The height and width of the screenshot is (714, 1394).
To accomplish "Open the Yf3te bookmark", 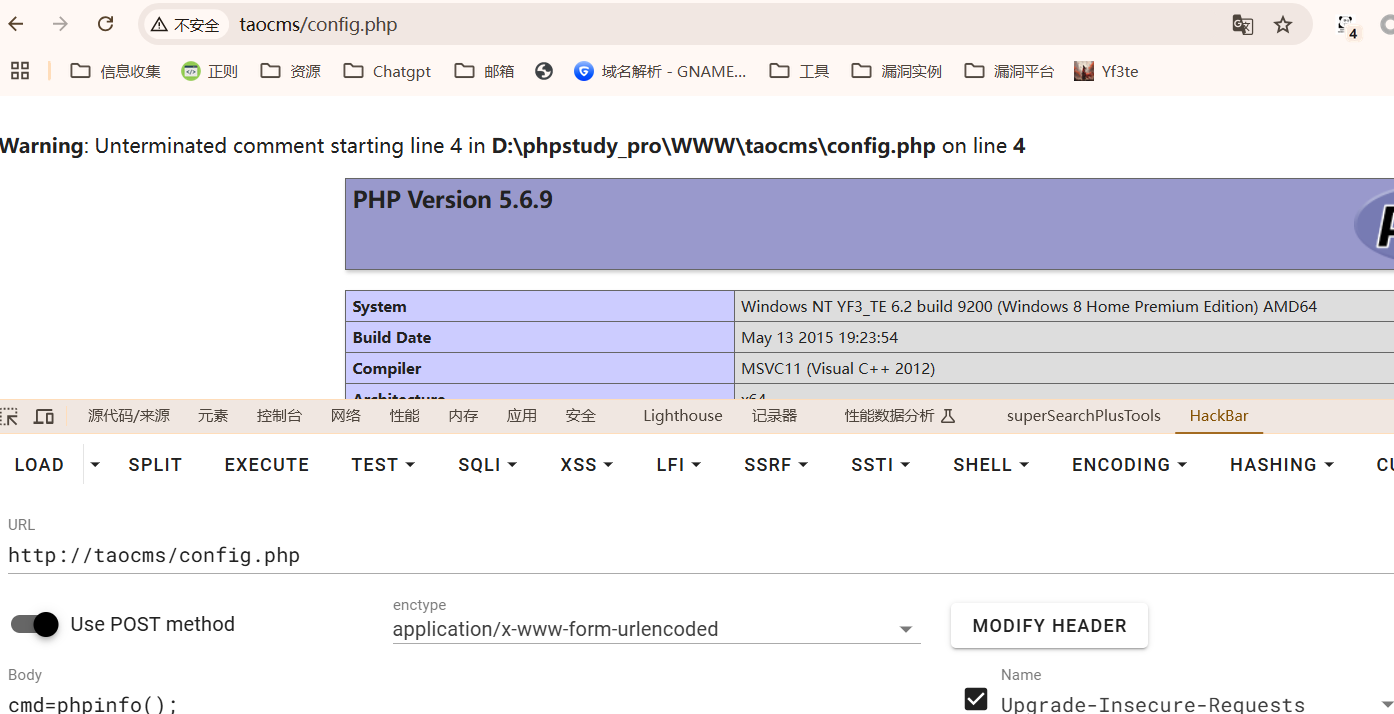I will (1106, 71).
